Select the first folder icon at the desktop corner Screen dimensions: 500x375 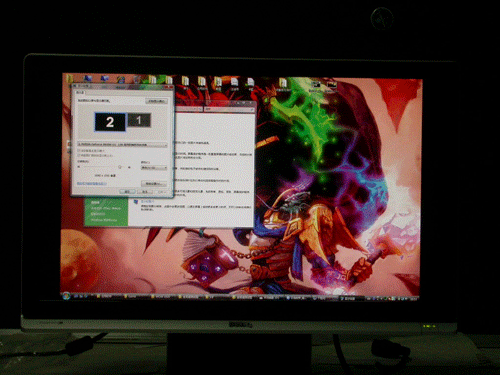click(69, 79)
